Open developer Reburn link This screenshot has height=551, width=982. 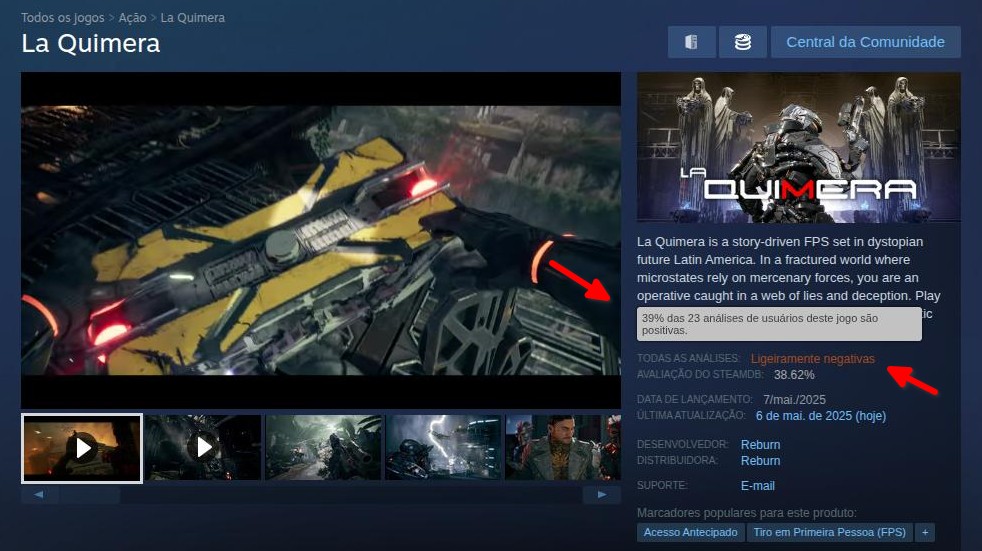[x=760, y=445]
